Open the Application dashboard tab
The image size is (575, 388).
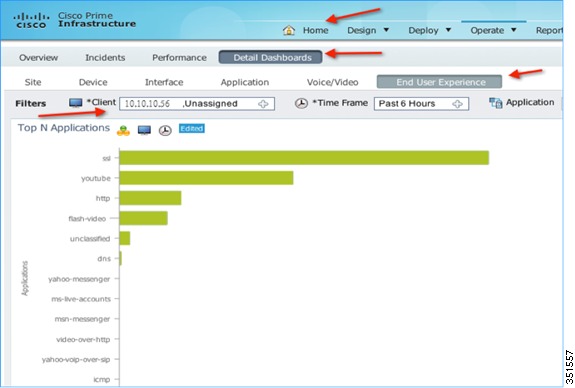coord(245,83)
